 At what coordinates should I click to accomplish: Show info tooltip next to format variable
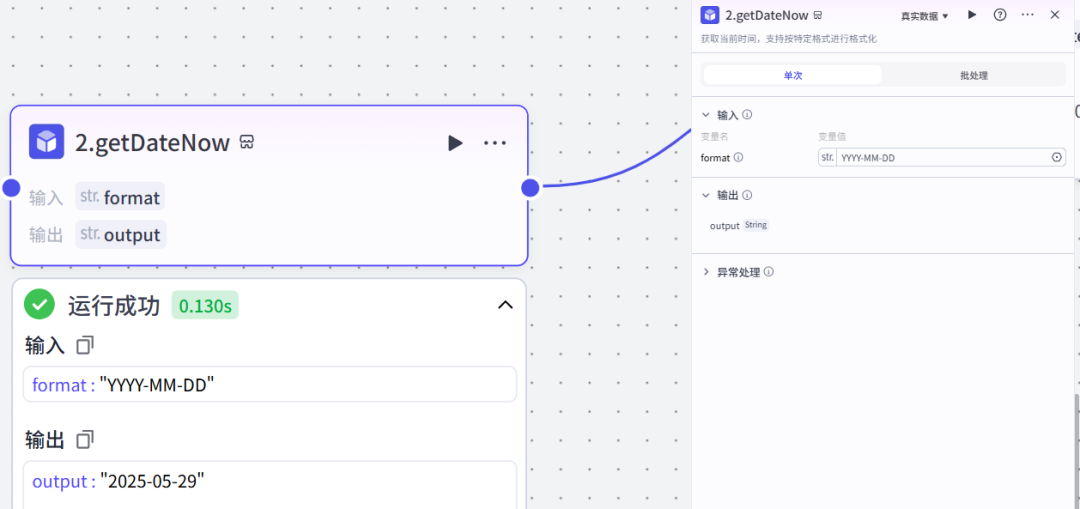pos(738,157)
